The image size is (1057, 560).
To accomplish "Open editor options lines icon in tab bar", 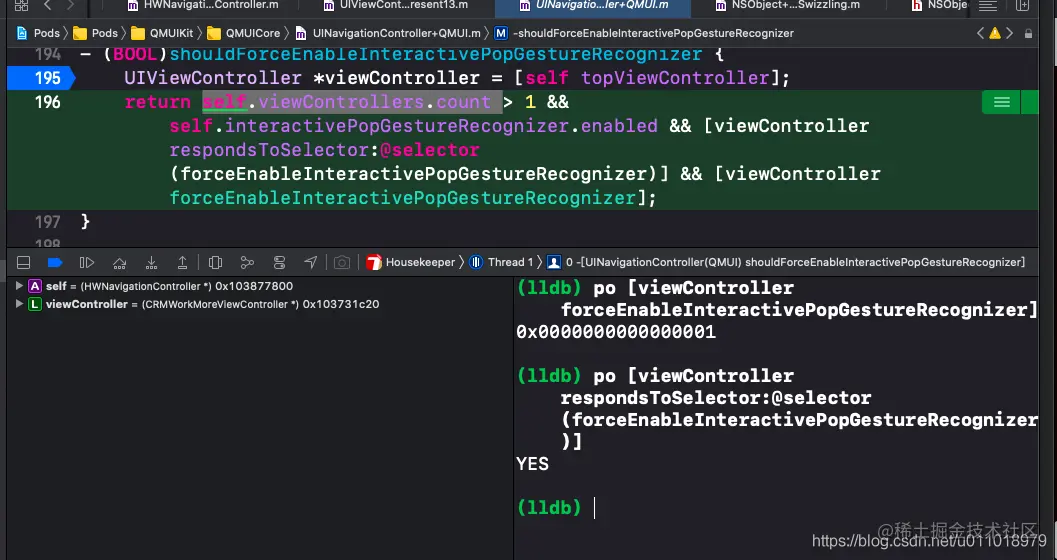I will tap(988, 6).
